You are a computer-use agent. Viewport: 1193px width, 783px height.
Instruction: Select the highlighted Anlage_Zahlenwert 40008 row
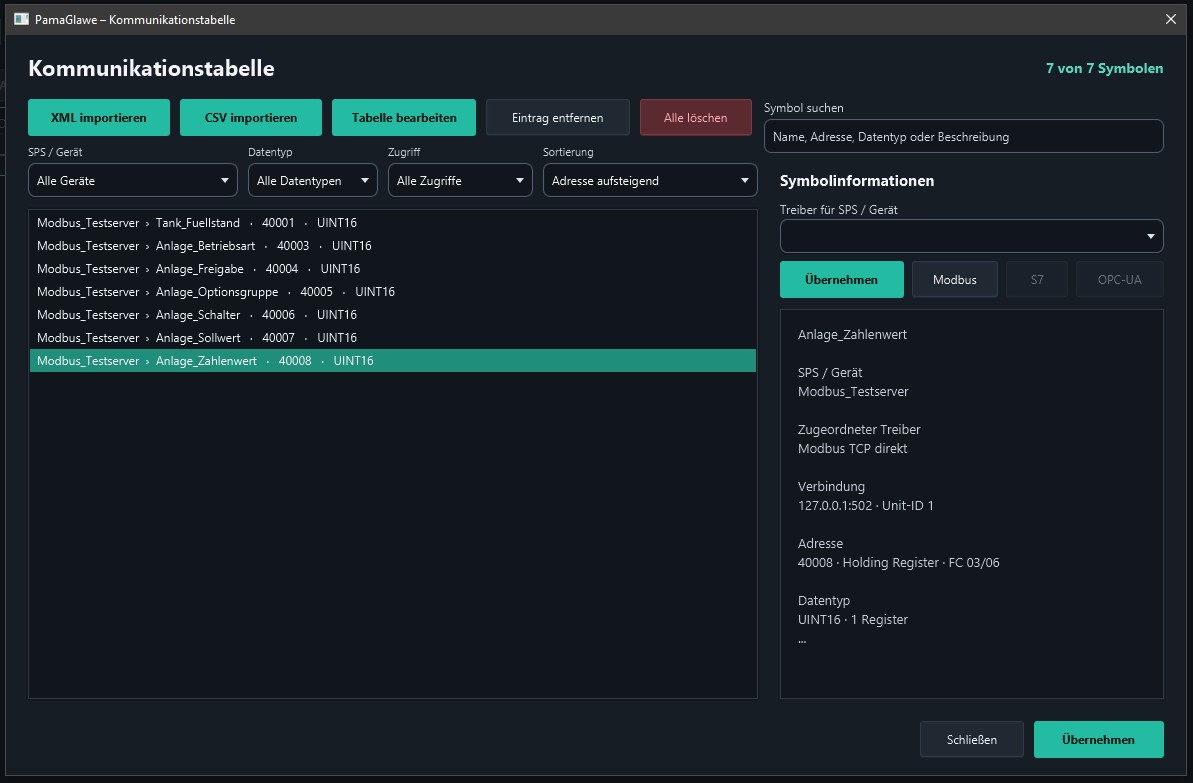tap(393, 361)
